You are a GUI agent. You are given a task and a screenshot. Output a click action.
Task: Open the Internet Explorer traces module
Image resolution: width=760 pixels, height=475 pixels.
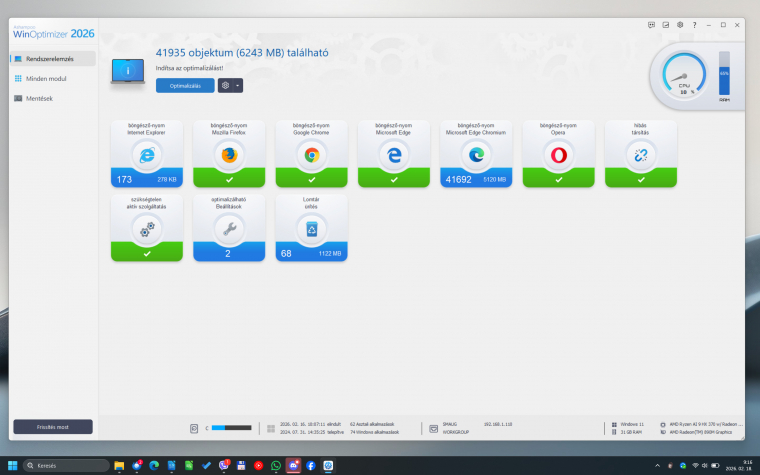(x=148, y=155)
